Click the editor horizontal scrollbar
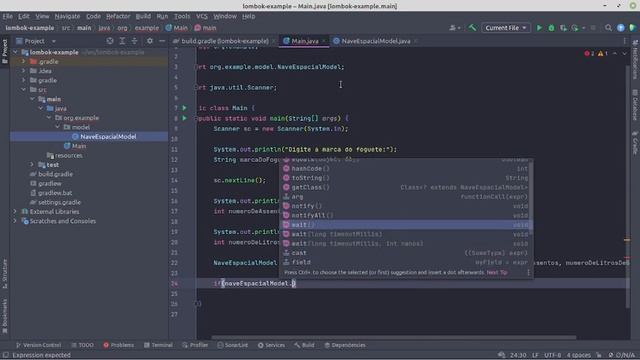The image size is (640, 360). pyautogui.click(x=393, y=338)
